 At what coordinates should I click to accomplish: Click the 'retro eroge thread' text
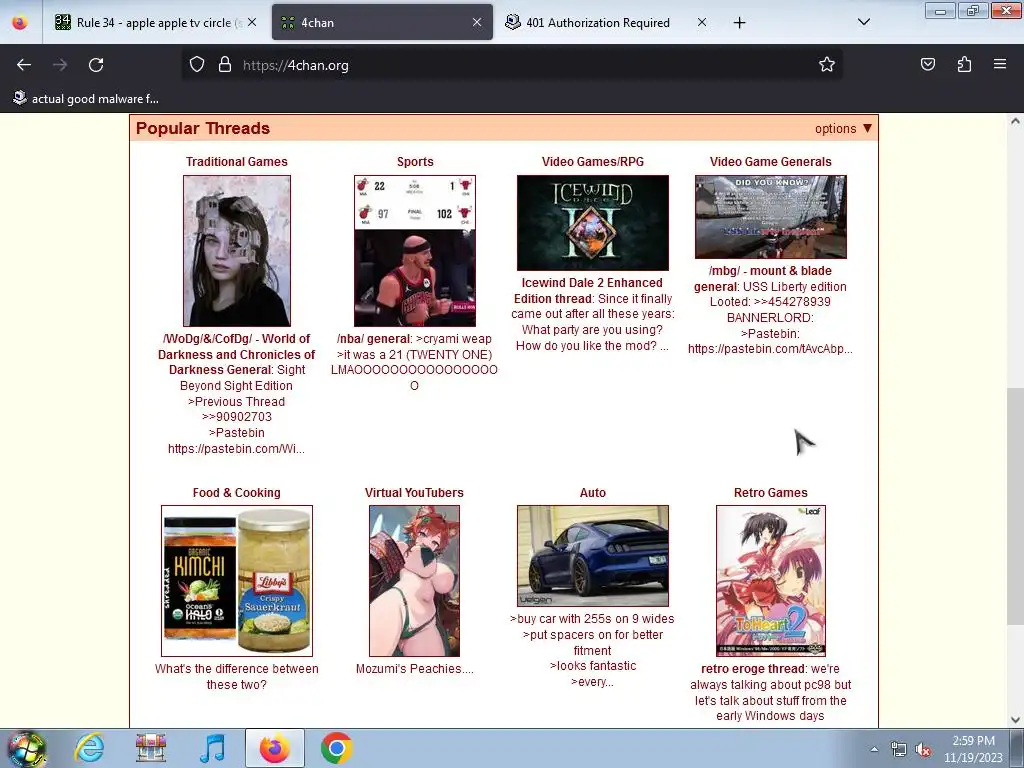(x=752, y=669)
